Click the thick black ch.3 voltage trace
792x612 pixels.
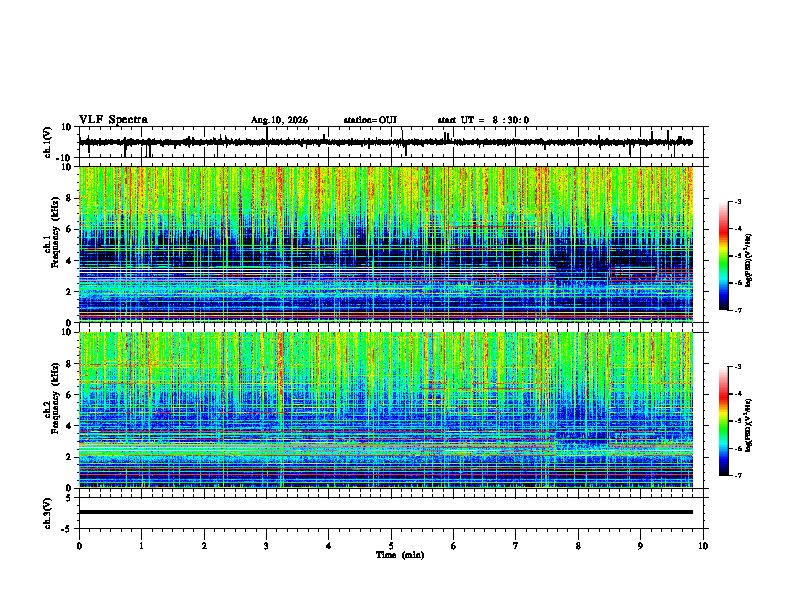coord(386,512)
